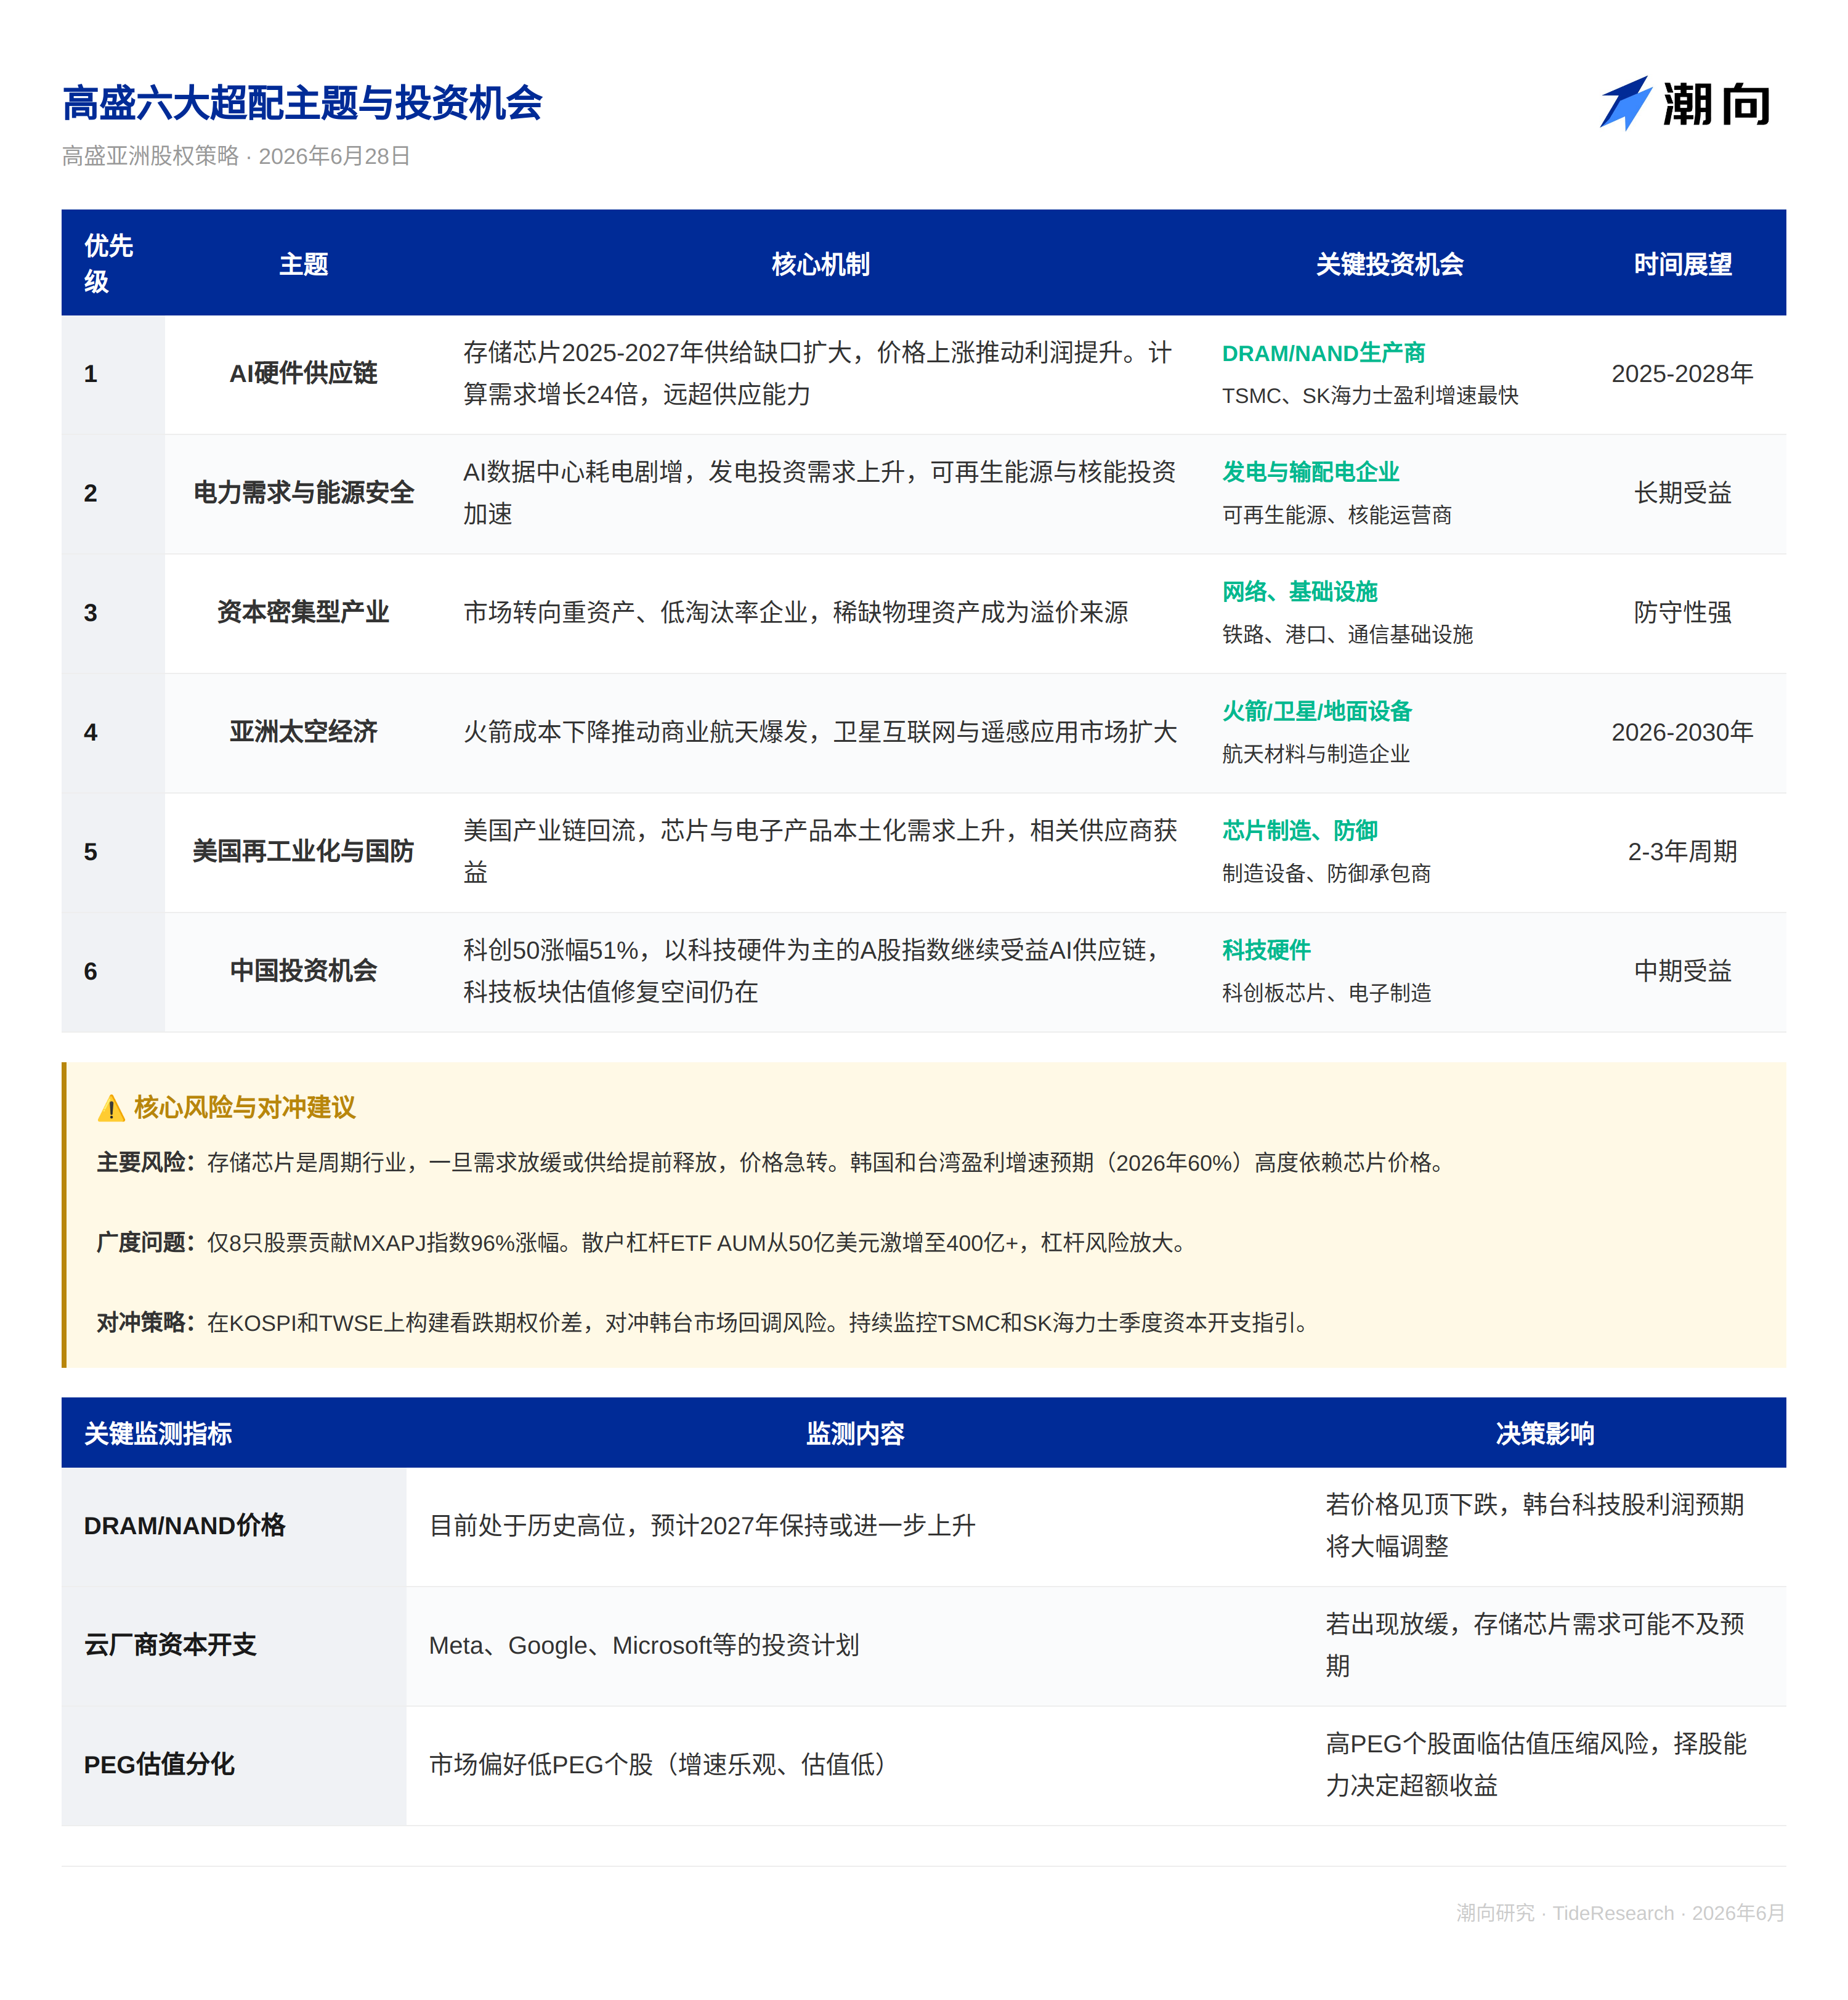Click text 目前处于历史高位，预计2027年保持或进一步上升
1848x2000 pixels.
702,1526
